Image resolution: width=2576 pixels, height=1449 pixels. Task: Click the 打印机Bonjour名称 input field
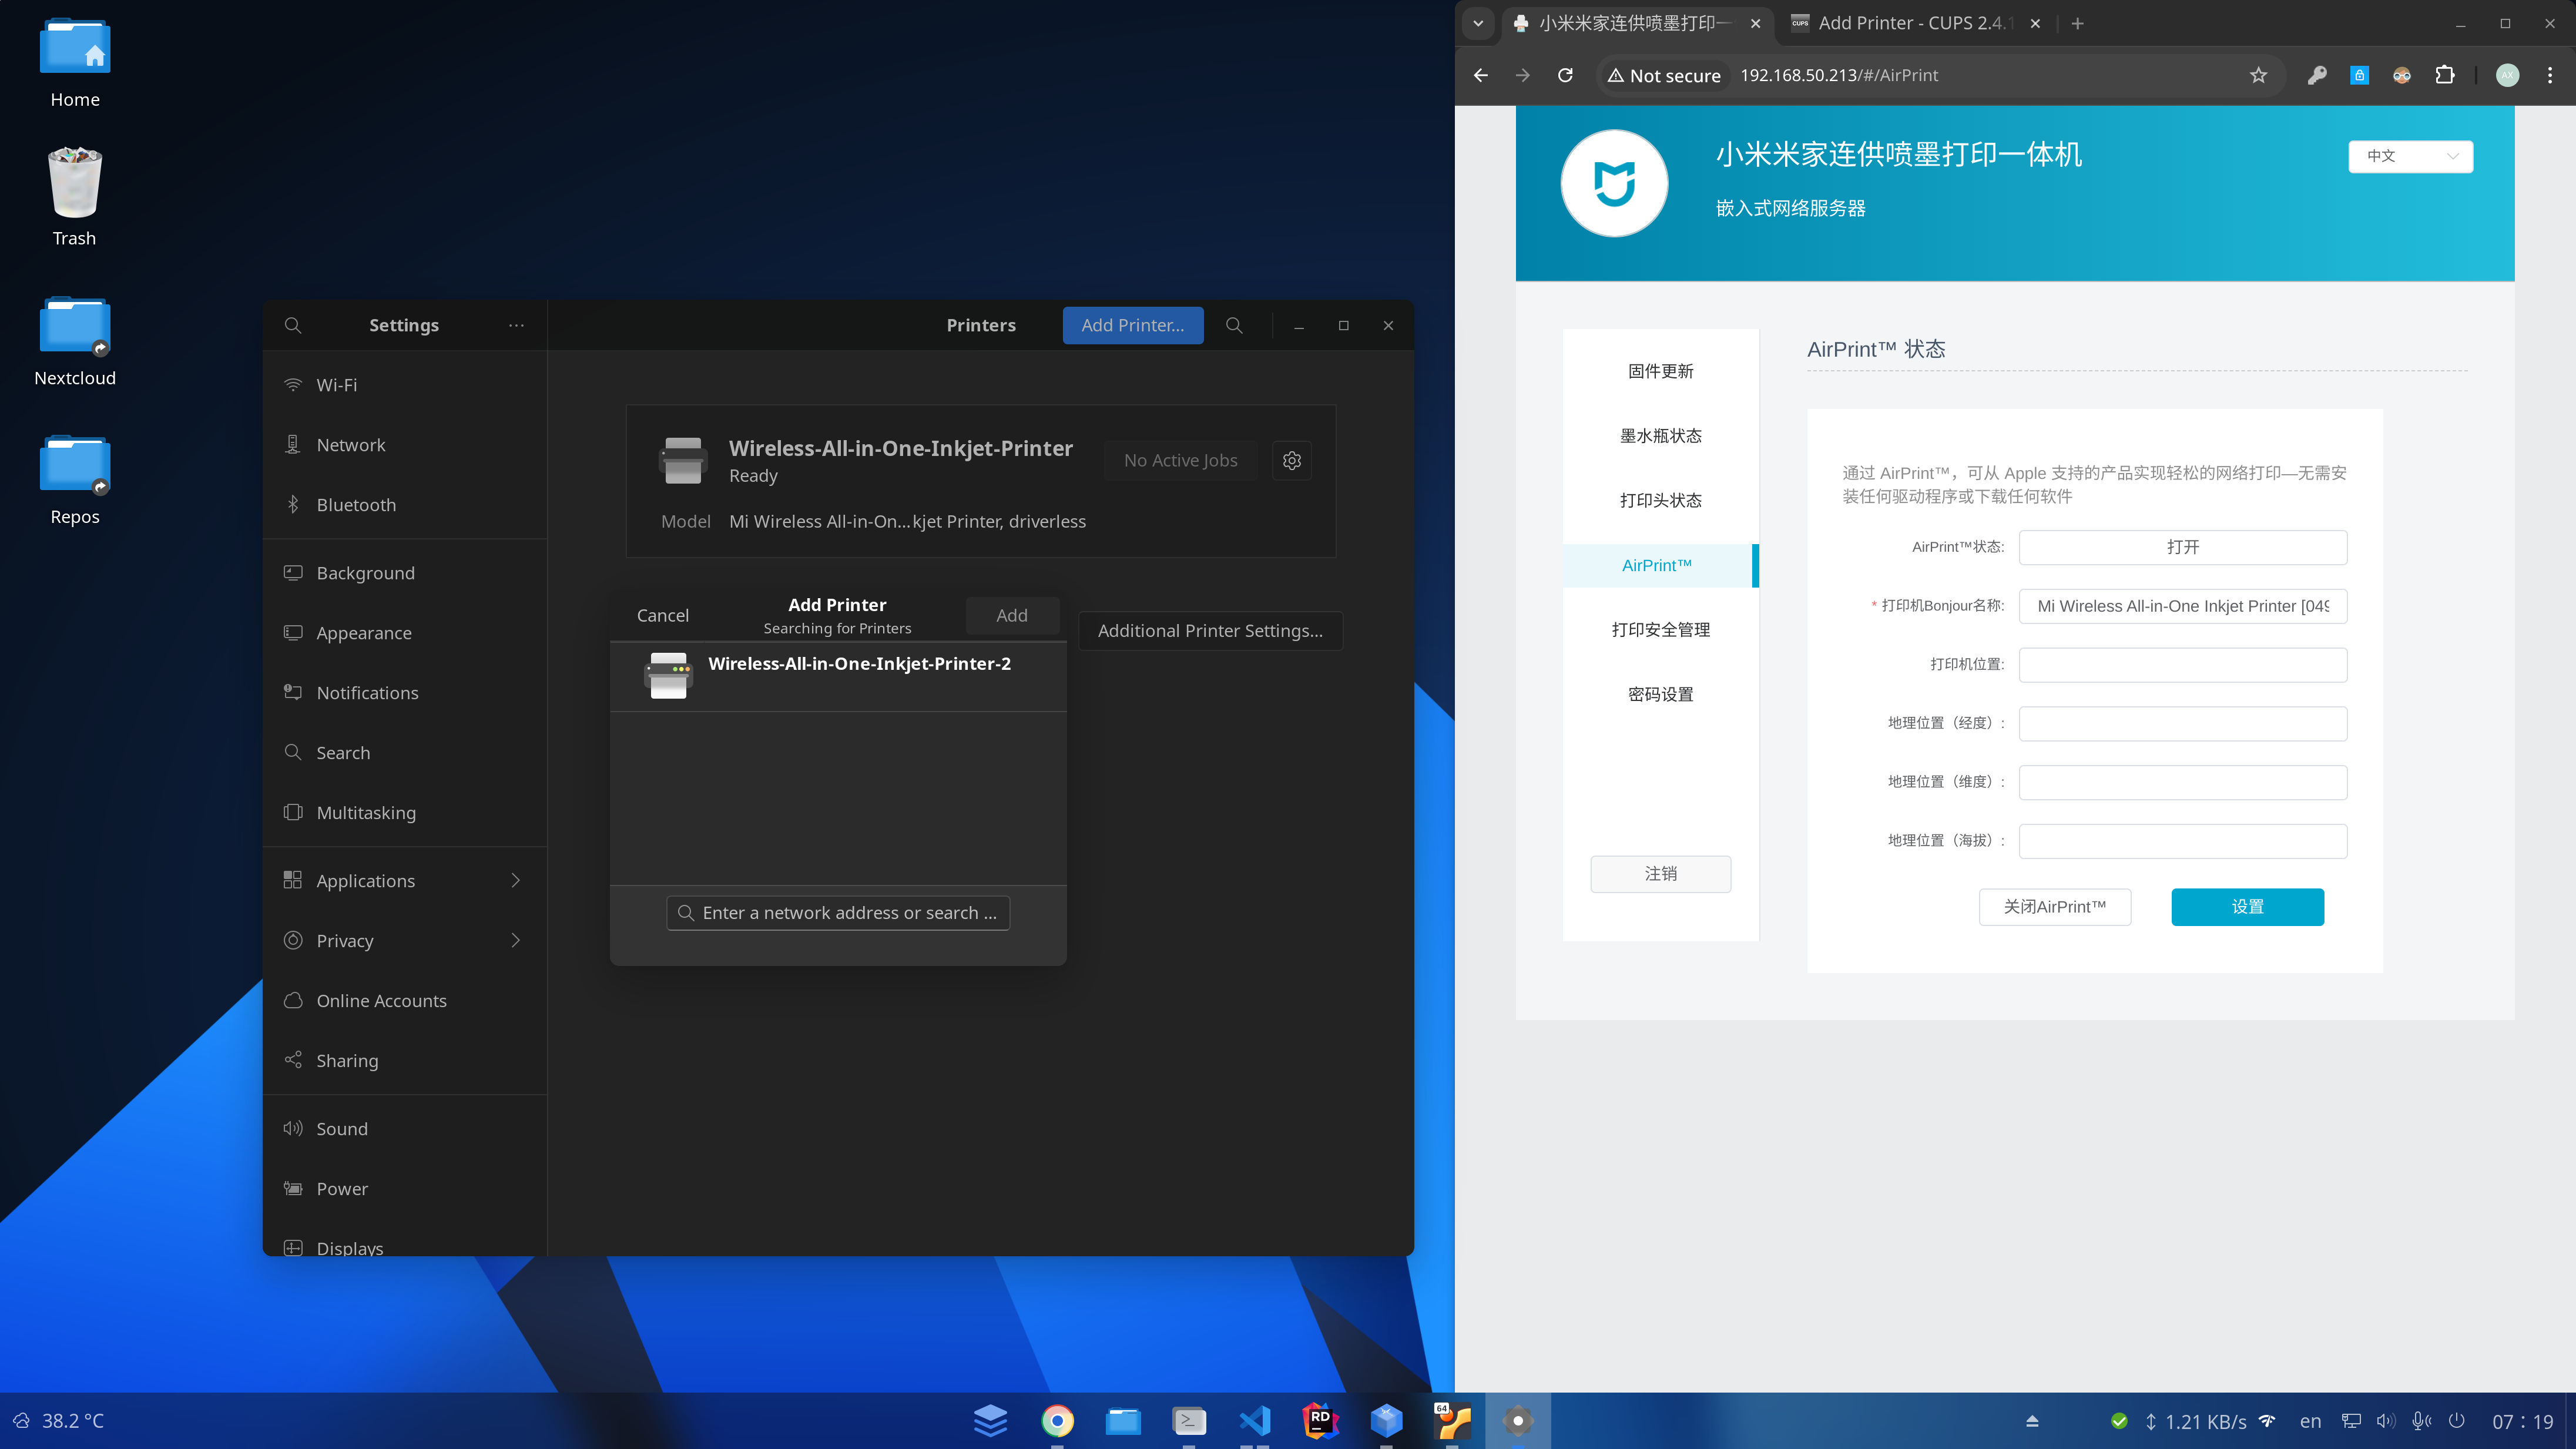point(2182,606)
